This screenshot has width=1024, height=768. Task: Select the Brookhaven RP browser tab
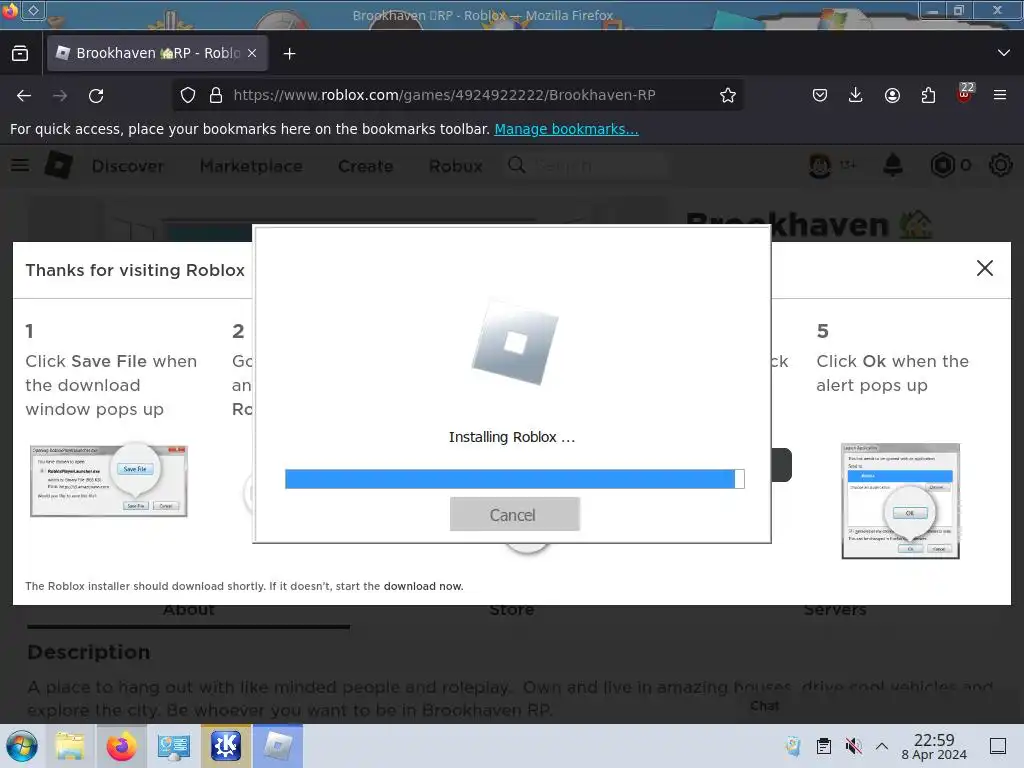tap(157, 53)
